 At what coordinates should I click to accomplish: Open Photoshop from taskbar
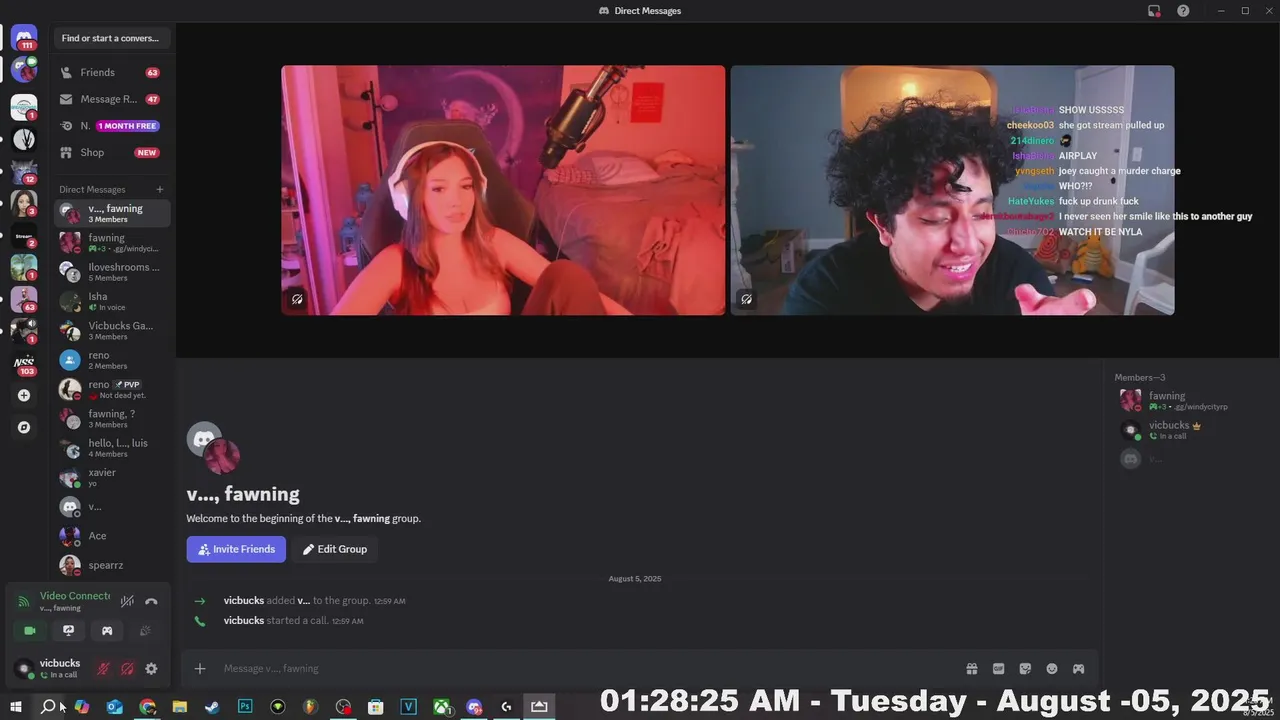coord(245,707)
